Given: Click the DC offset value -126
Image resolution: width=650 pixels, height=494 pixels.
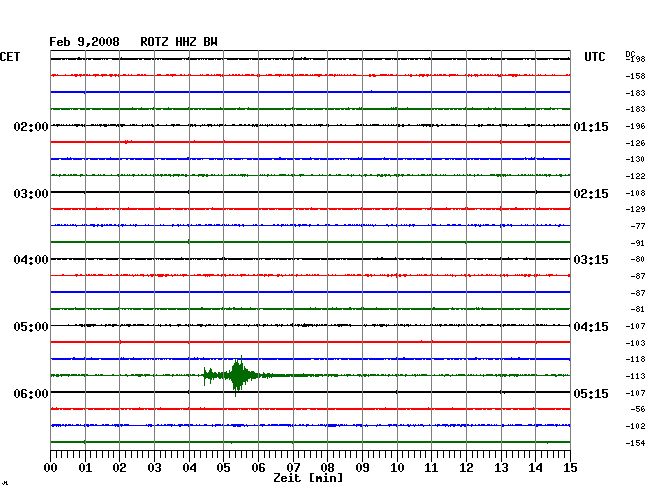Looking at the screenshot, I should coord(635,143).
